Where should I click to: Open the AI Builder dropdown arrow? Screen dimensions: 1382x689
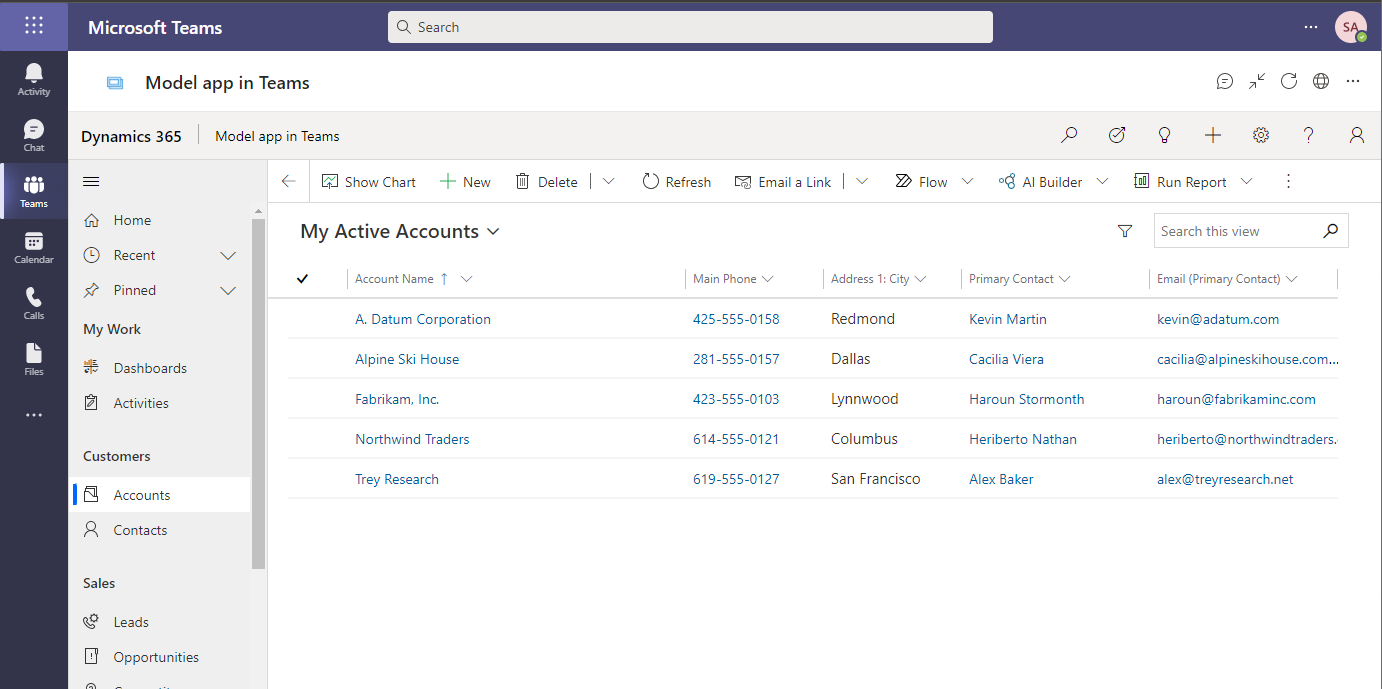1102,181
